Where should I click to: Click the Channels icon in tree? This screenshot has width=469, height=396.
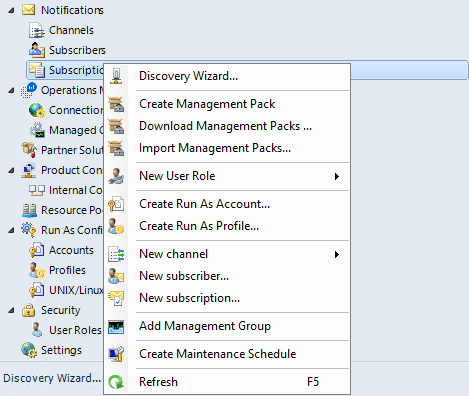[x=36, y=30]
